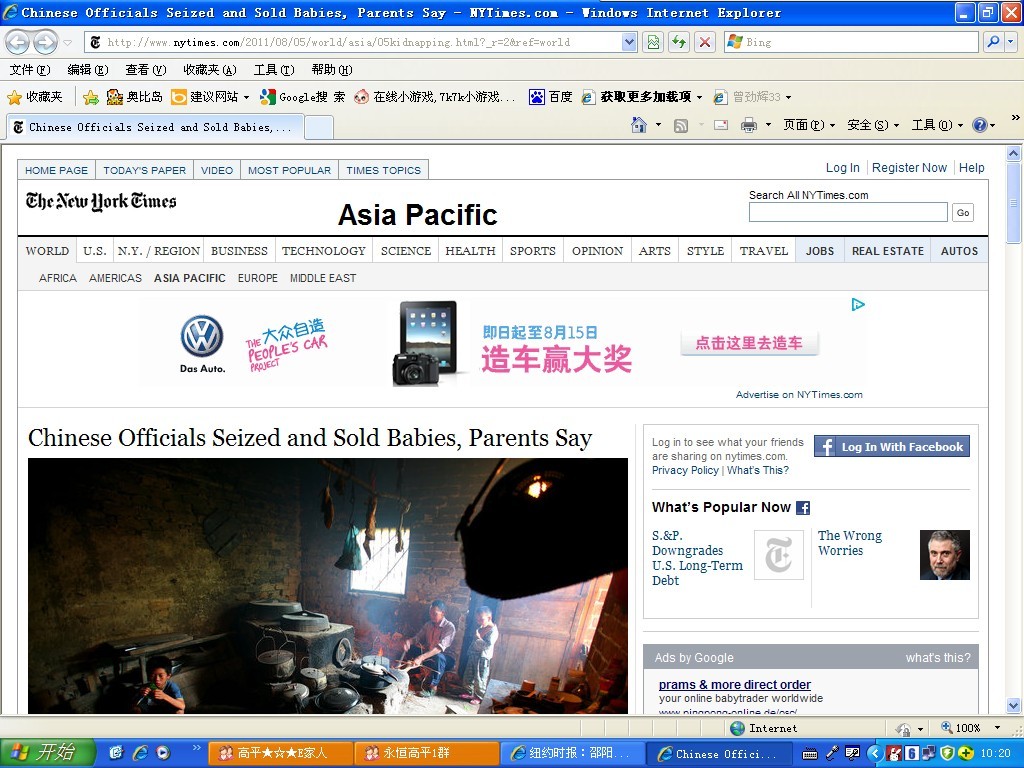Open the 工具(T) menu in menu bar
Screen dimensions: 1024x768
click(273, 70)
